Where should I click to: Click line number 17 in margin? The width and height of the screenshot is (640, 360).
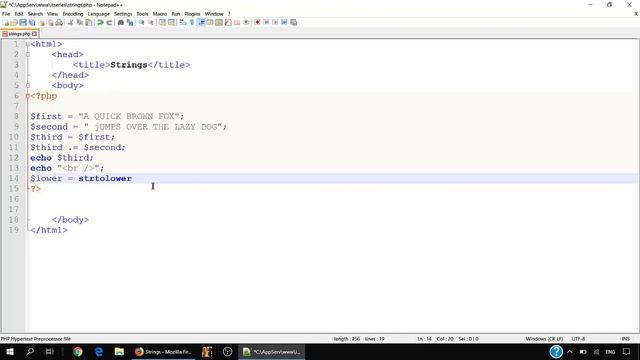[x=14, y=209]
